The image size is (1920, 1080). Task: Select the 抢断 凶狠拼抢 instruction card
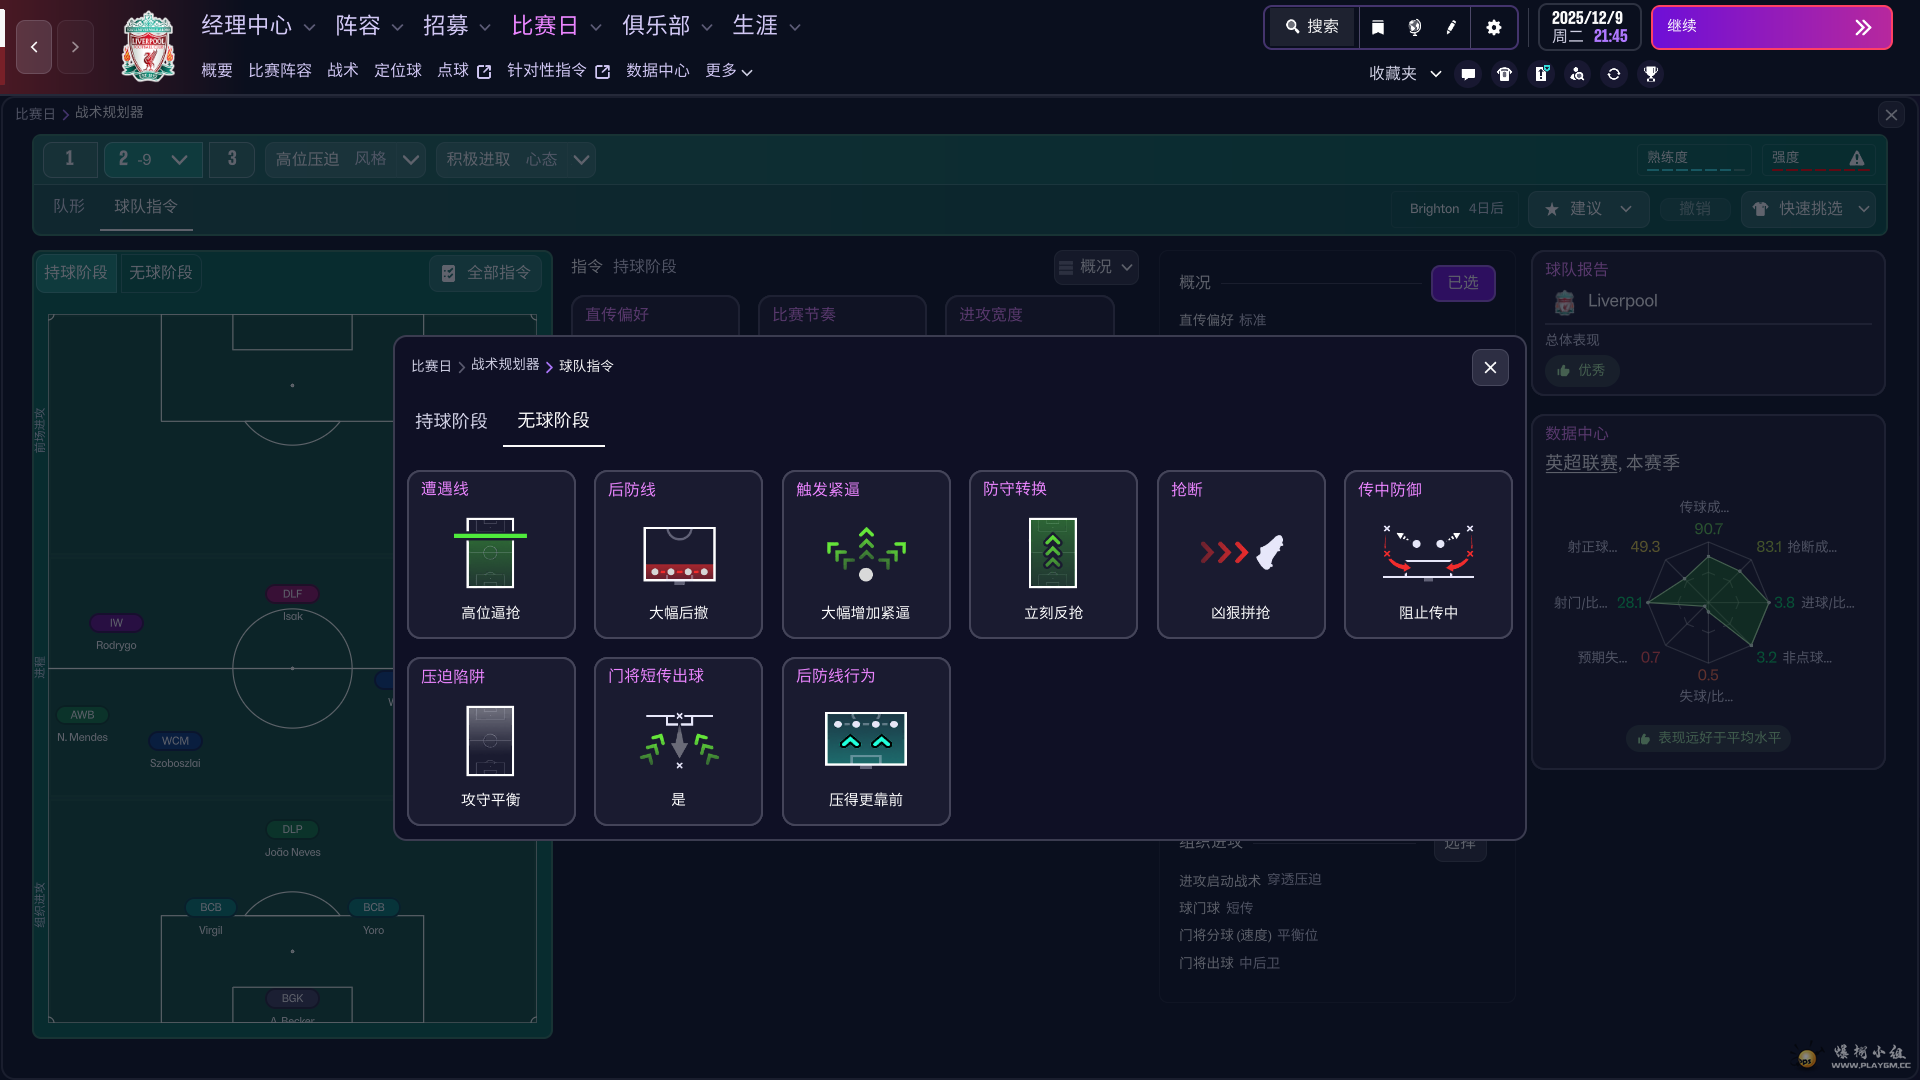[x=1240, y=554]
